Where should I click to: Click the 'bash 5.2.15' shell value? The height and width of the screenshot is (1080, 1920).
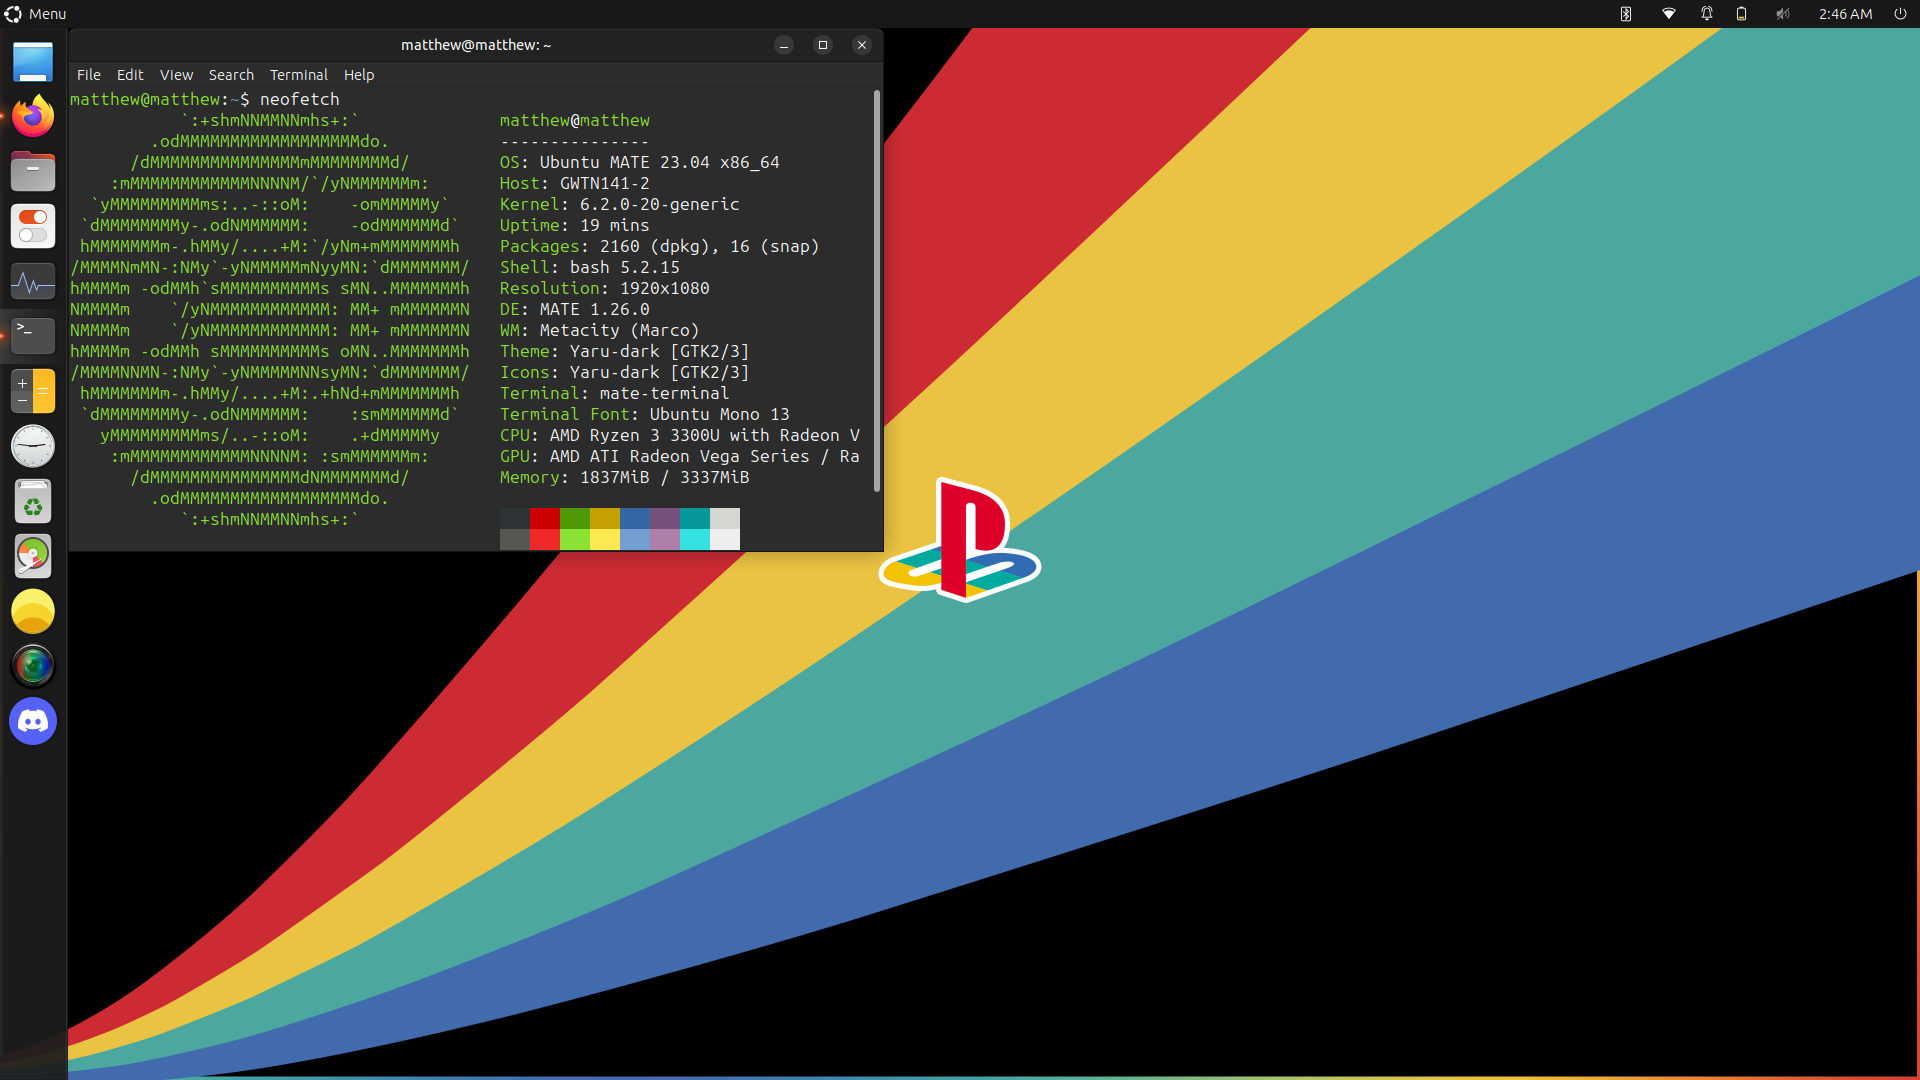coord(625,267)
